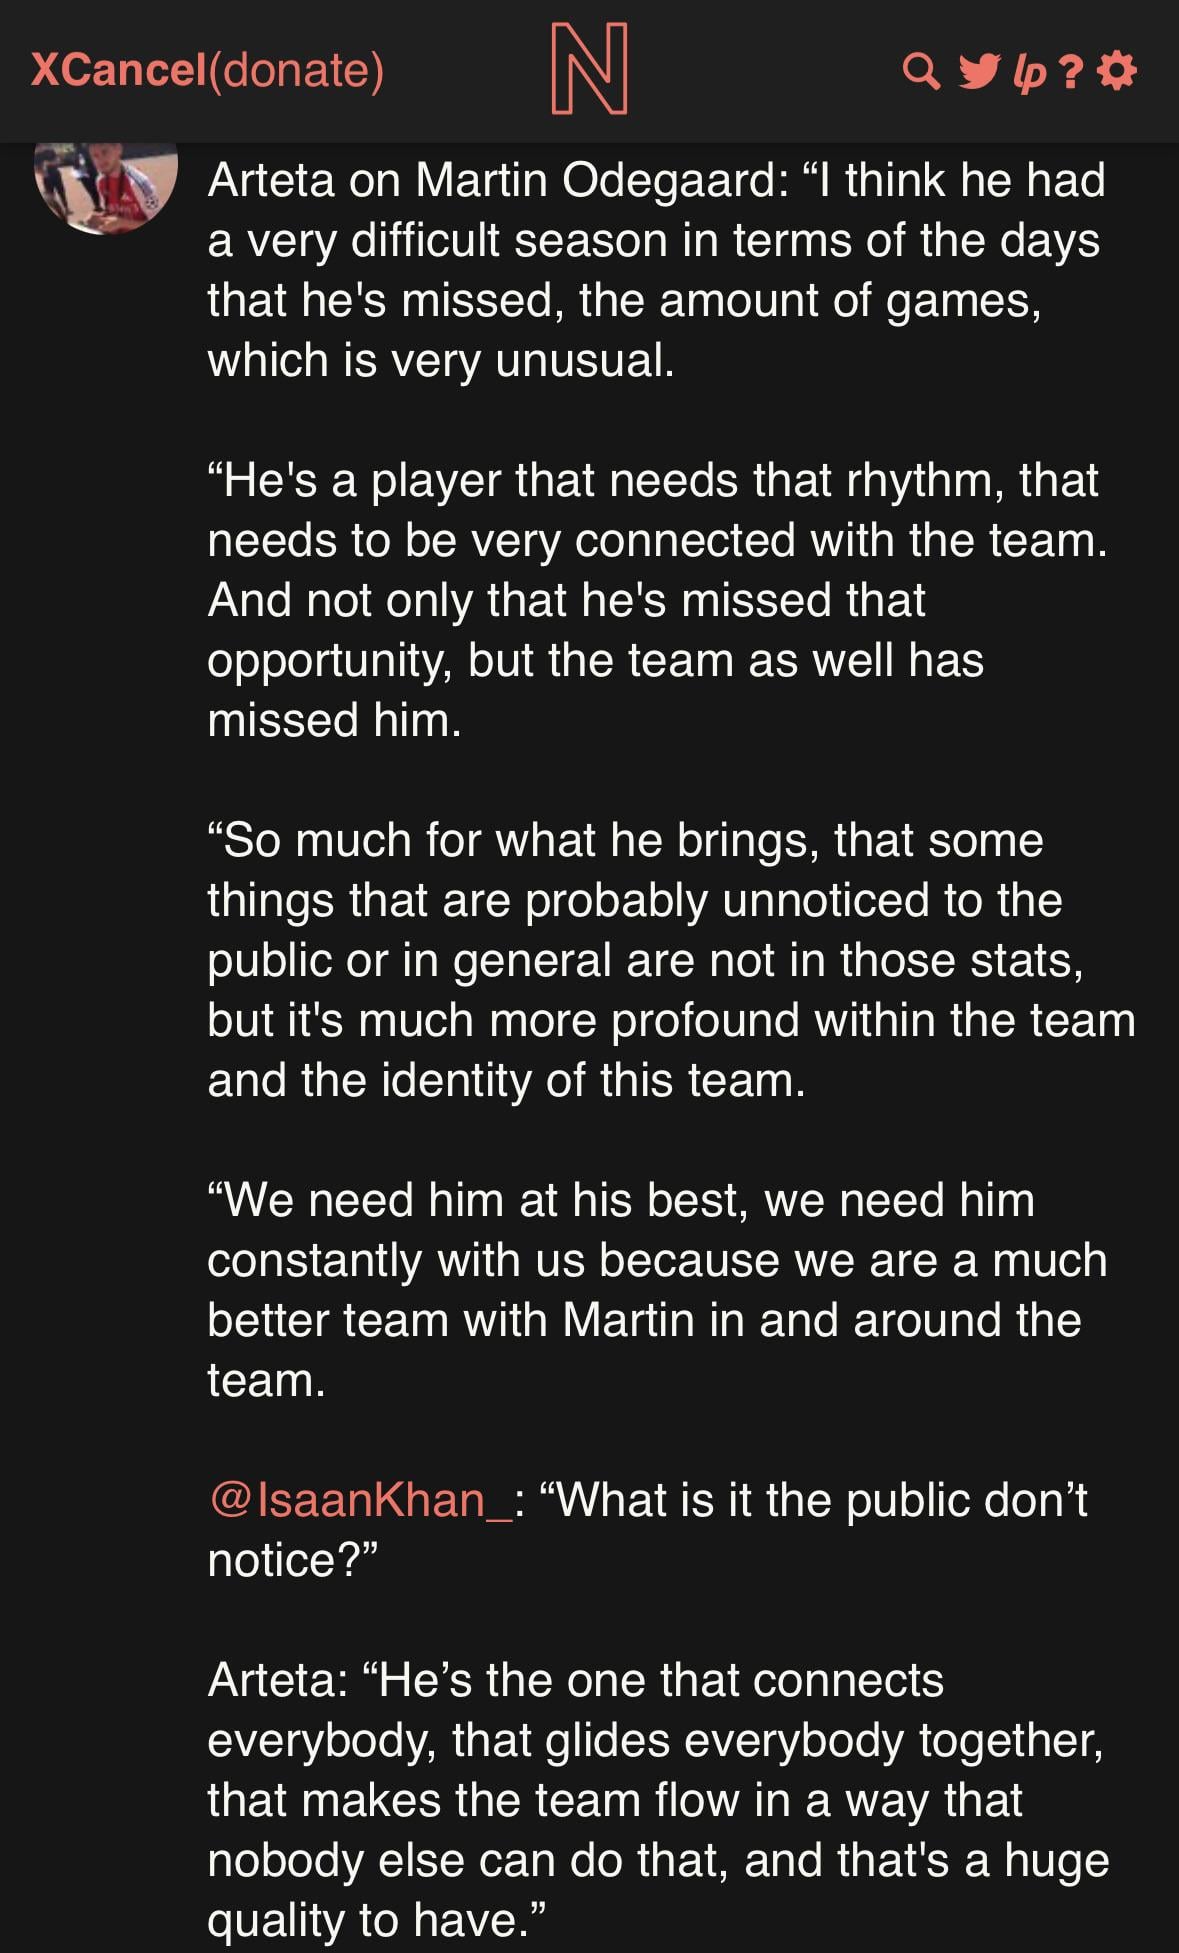Click the 'quality to have.' closing line
The image size is (1179, 1953).
(x=377, y=1920)
